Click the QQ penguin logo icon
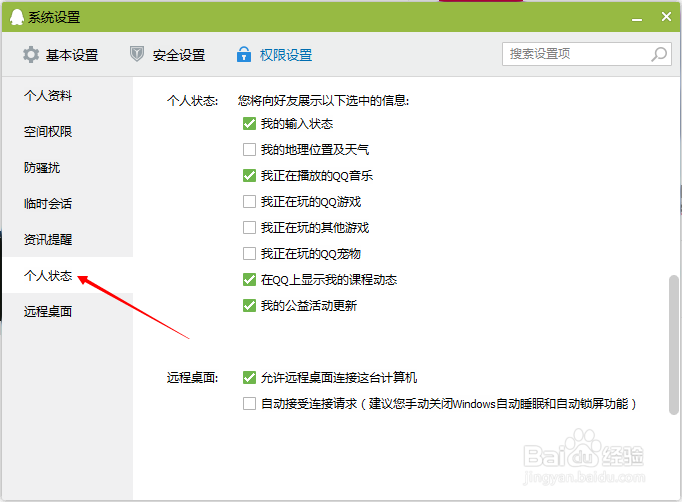682x502 pixels. click(17, 17)
